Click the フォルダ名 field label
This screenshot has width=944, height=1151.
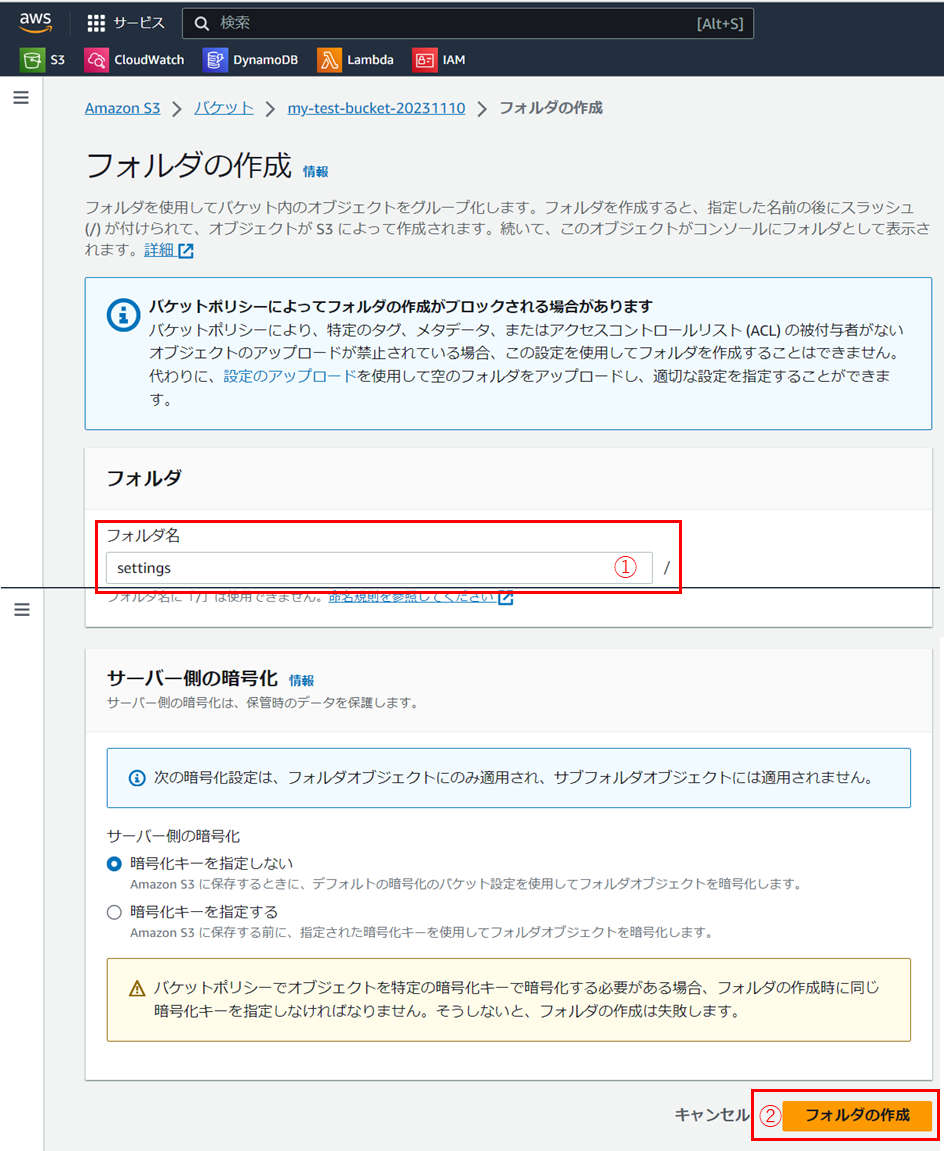coord(143,536)
